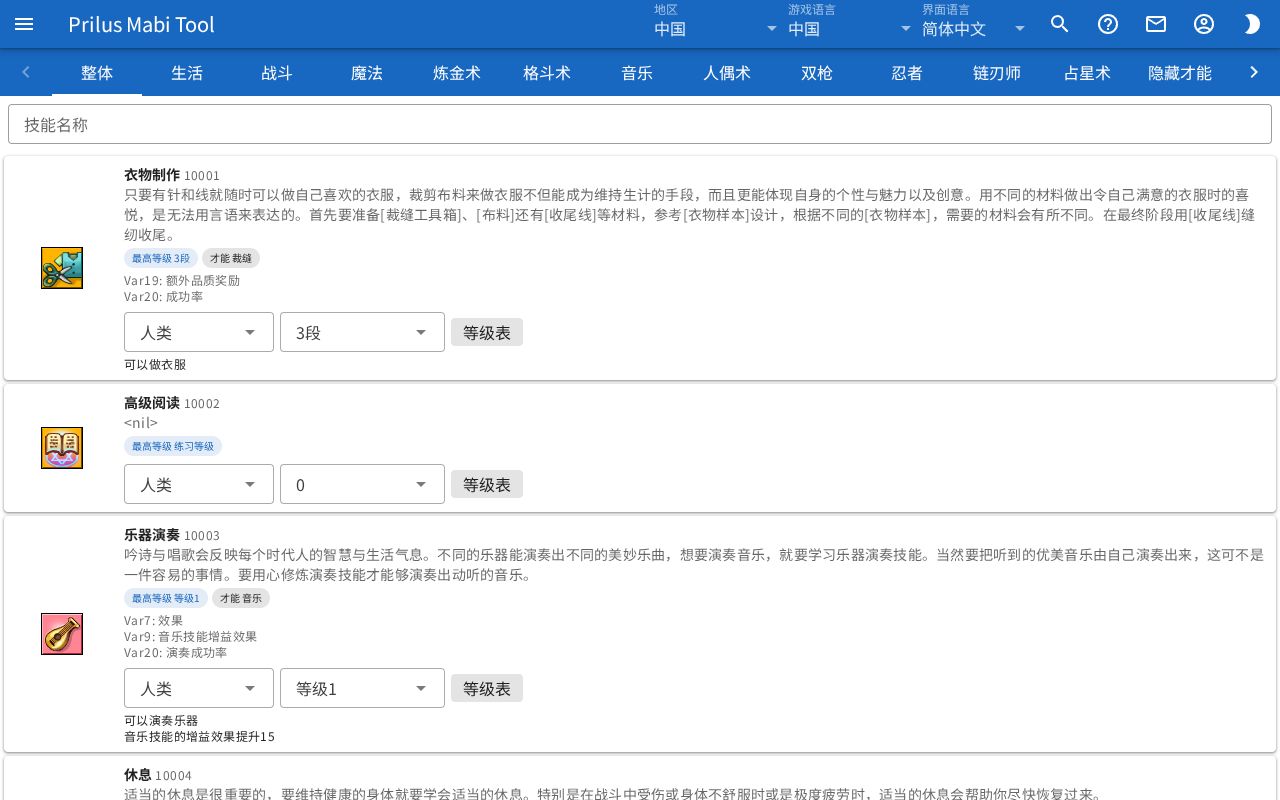Screen dimensions: 1280x800
Task: Click the mail envelope icon
Action: coord(1156,24)
